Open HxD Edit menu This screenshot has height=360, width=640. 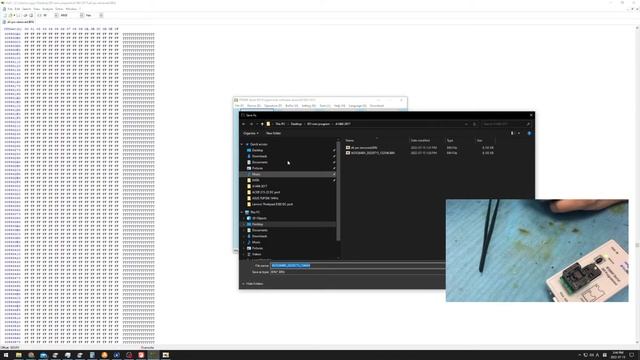[x=17, y=9]
